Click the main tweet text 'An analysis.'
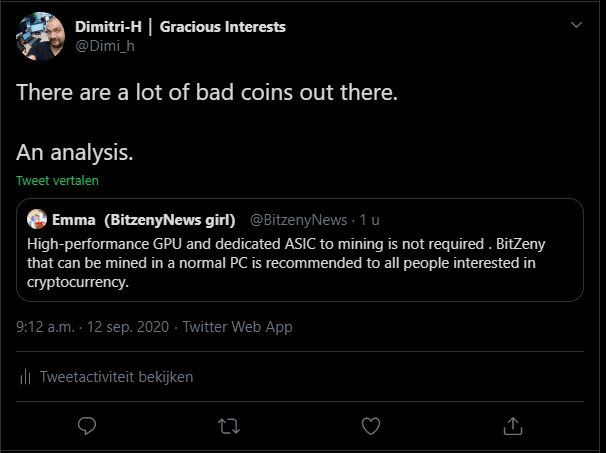The width and height of the screenshot is (606, 453). click(75, 153)
